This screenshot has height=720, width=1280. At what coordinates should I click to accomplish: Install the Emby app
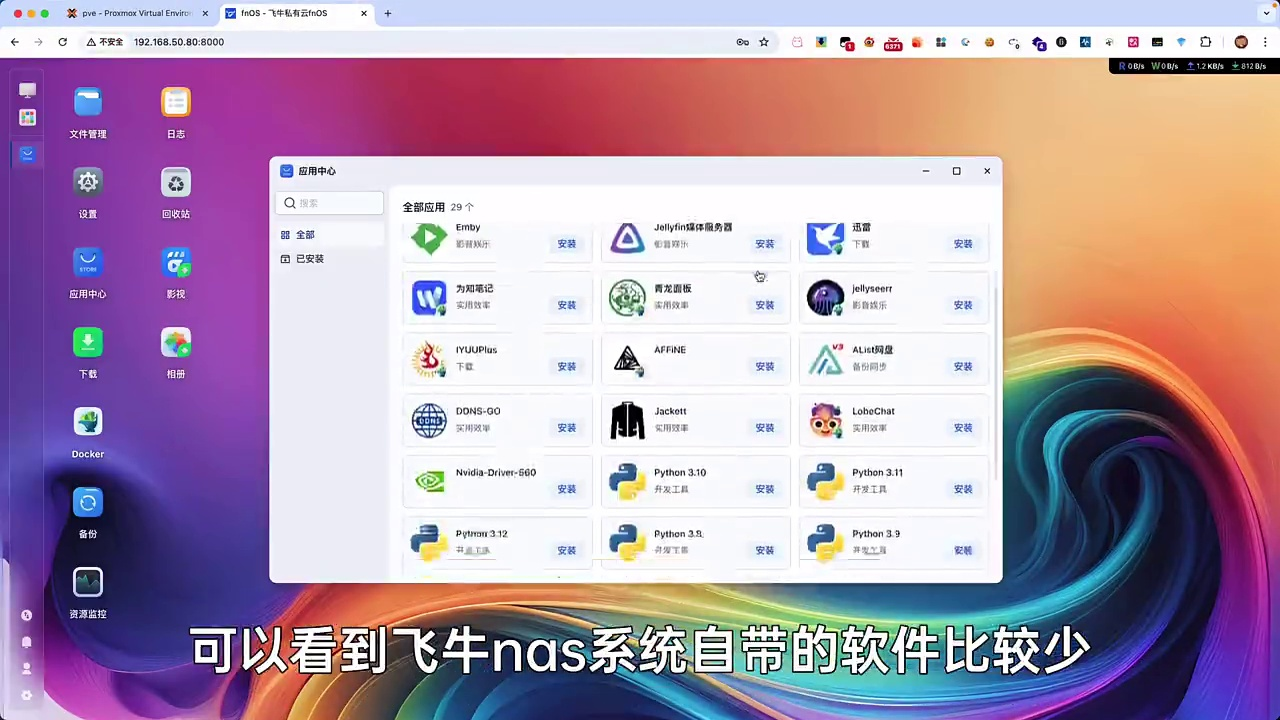[x=567, y=244]
